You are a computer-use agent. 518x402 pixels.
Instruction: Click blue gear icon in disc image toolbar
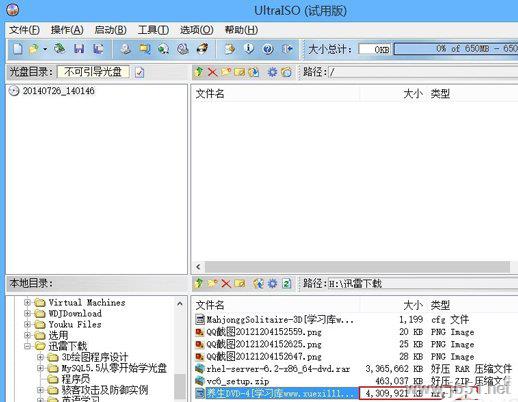point(272,72)
